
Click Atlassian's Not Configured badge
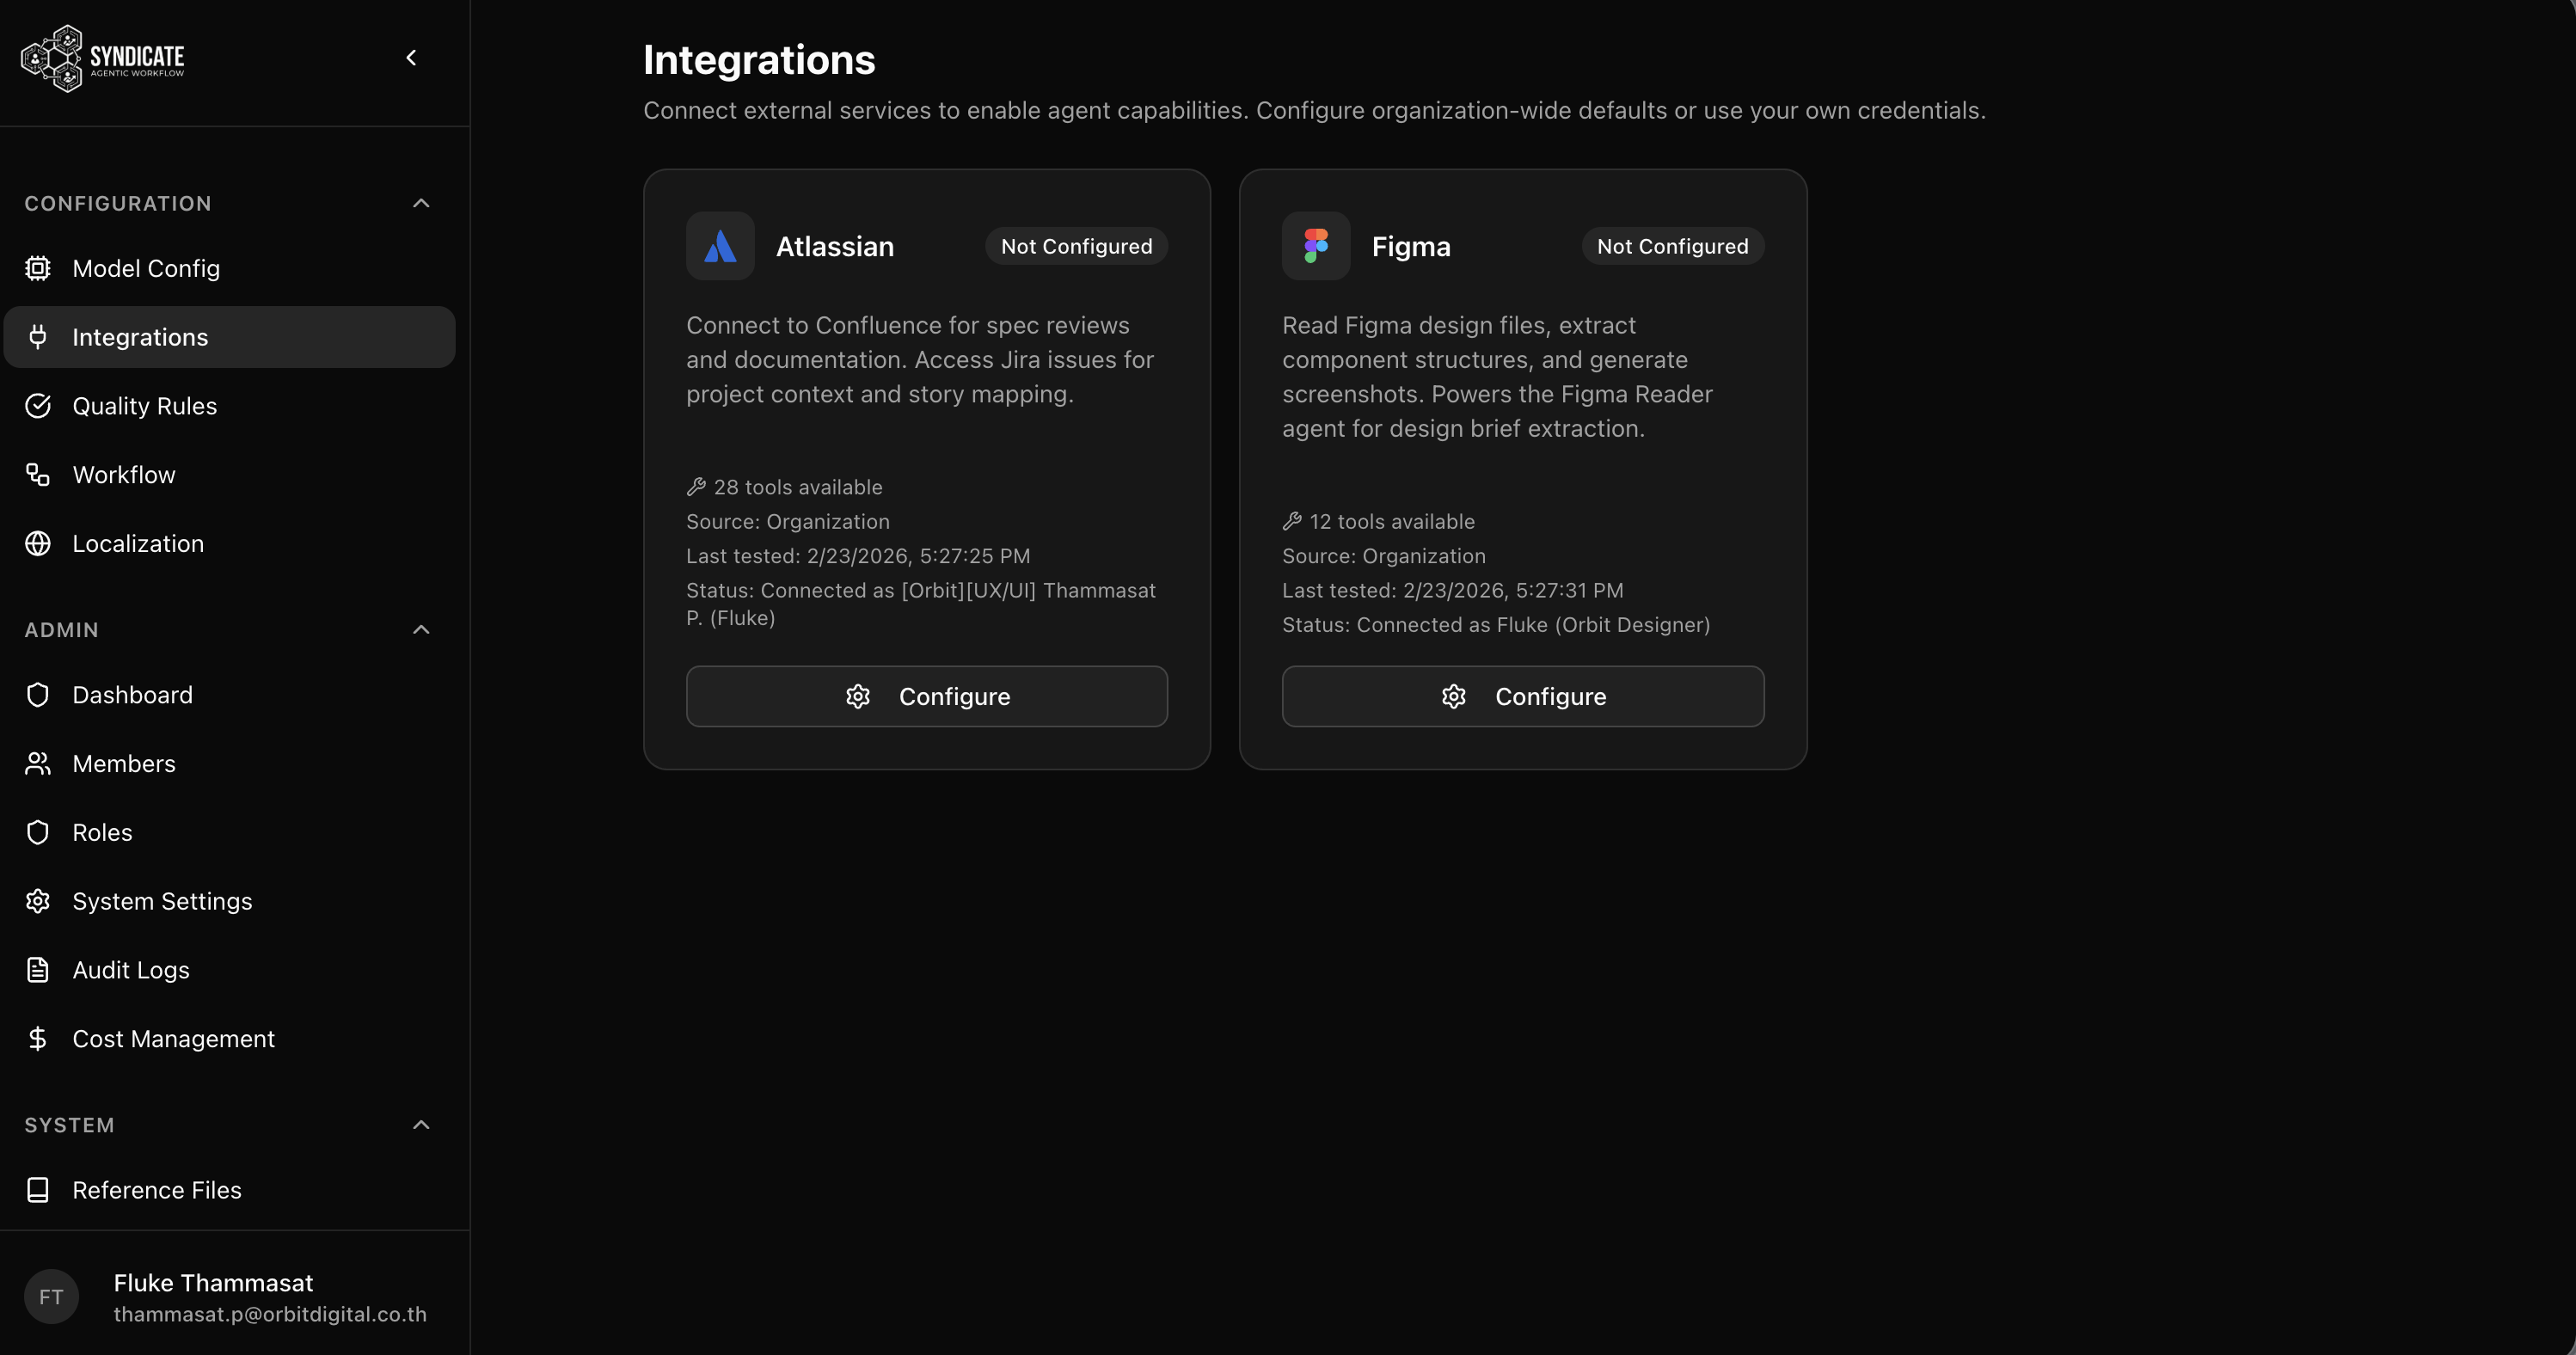coord(1076,246)
